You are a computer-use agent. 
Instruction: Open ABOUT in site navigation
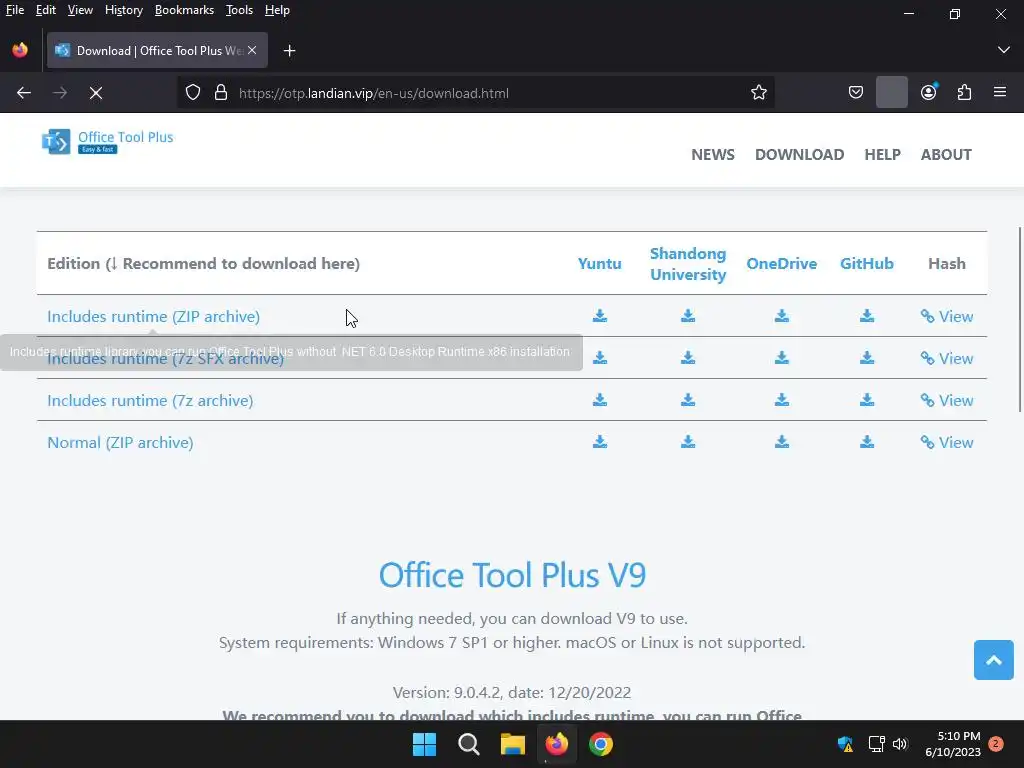[x=946, y=154]
